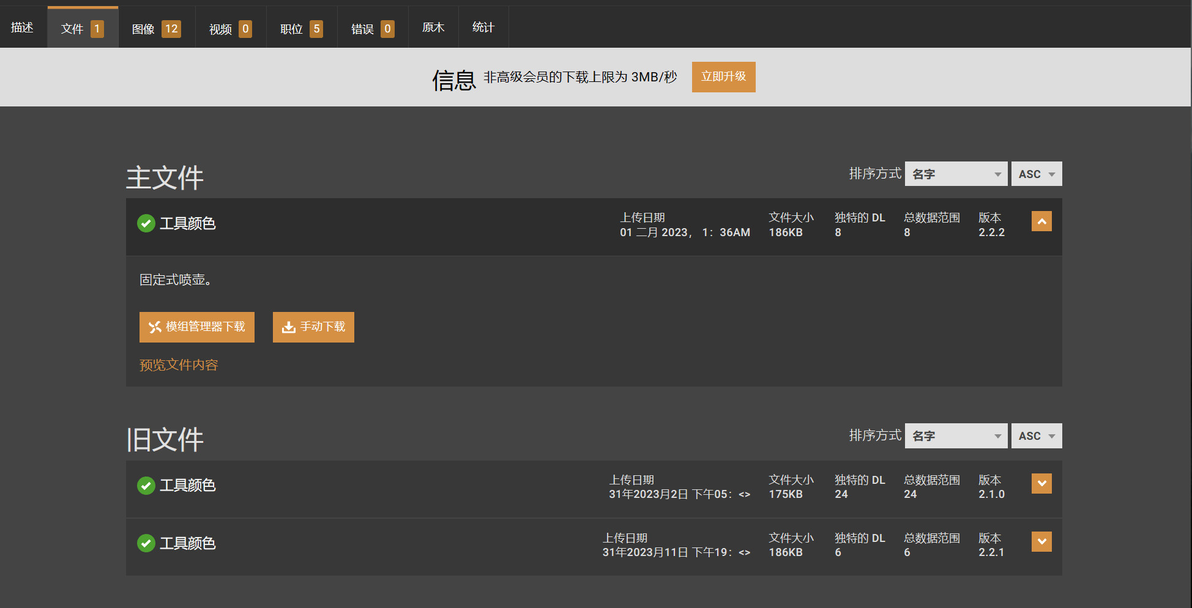Open the 视频 tab
This screenshot has height=608, width=1192.
(230, 27)
